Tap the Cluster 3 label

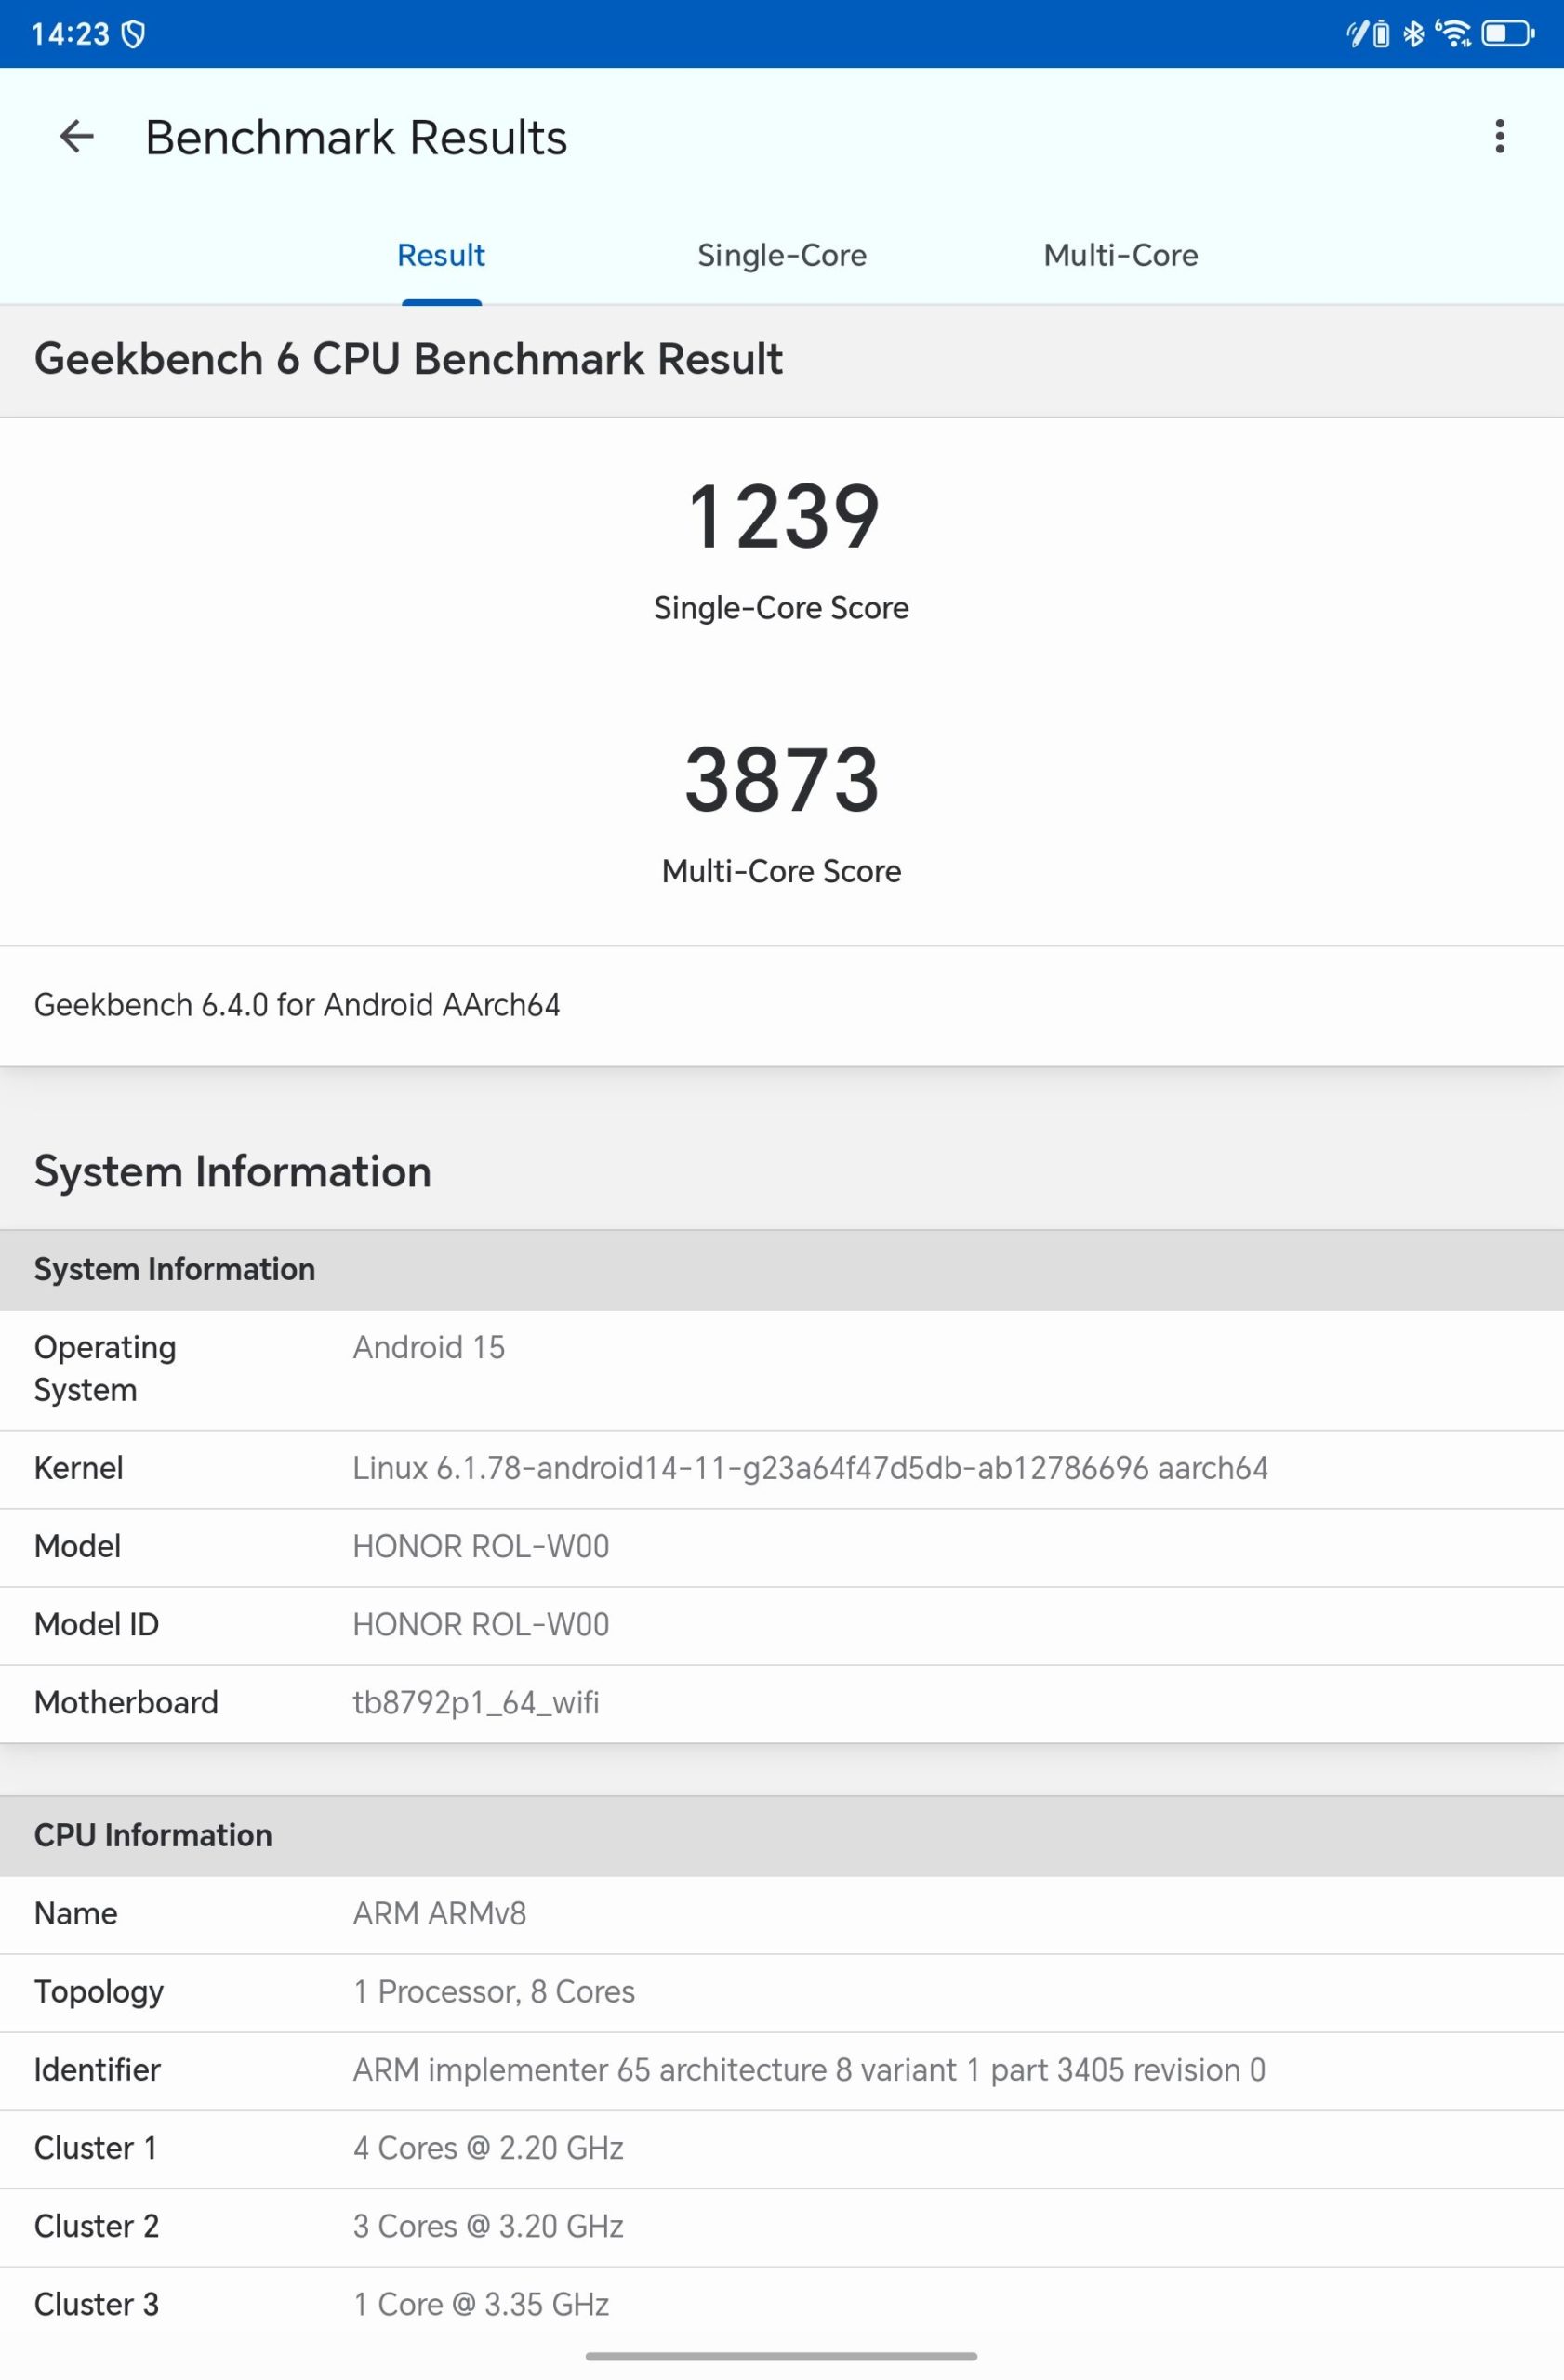point(97,2305)
